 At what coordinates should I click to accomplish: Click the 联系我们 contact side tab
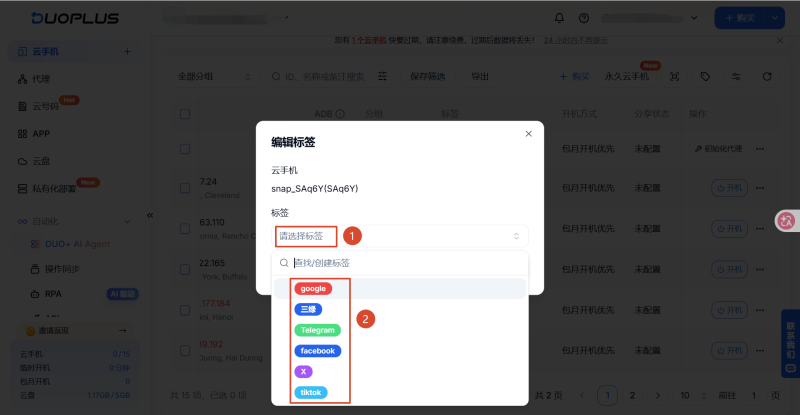click(x=790, y=344)
